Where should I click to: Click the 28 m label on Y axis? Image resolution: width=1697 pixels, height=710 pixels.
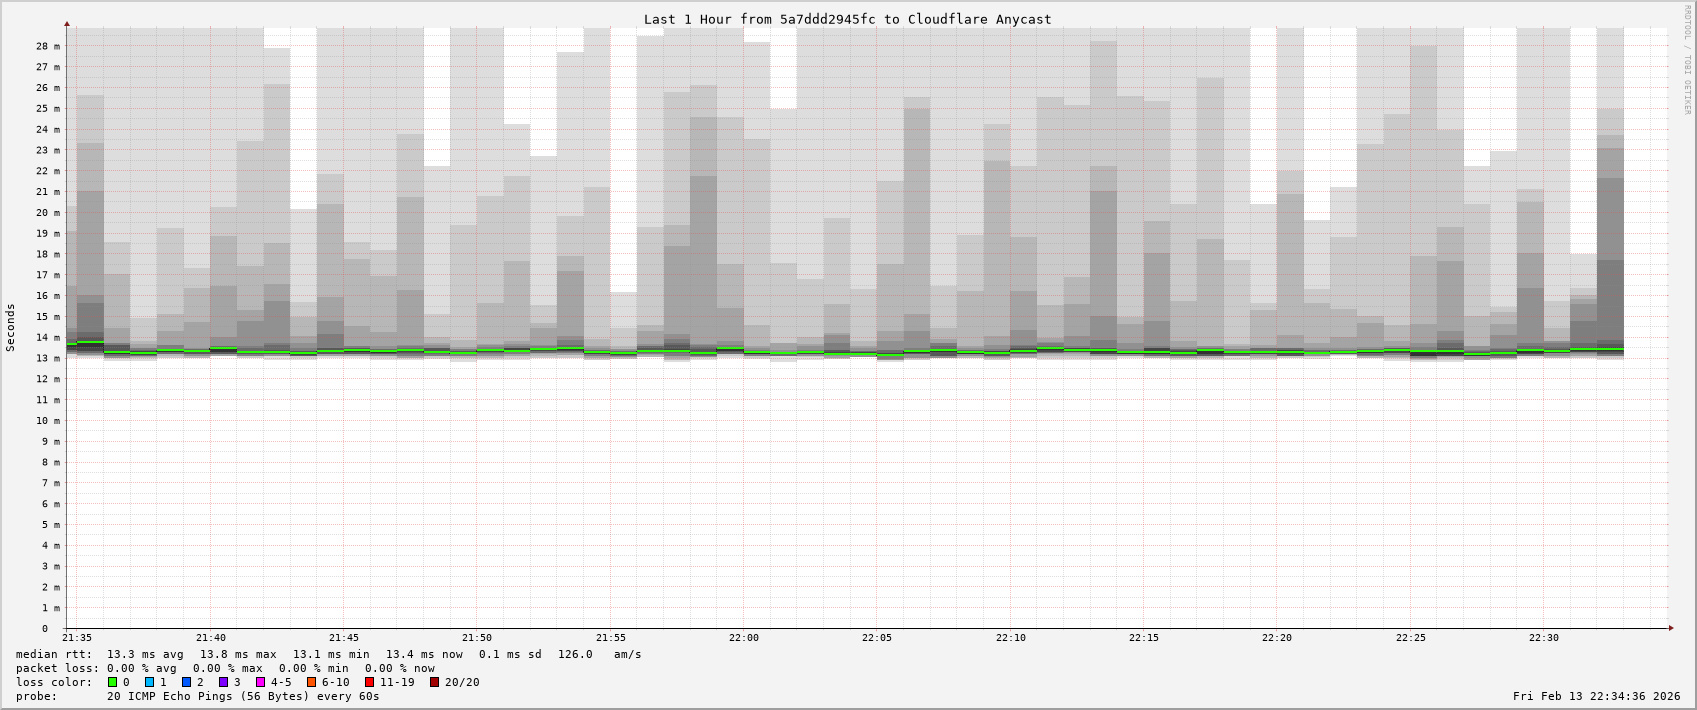click(48, 46)
